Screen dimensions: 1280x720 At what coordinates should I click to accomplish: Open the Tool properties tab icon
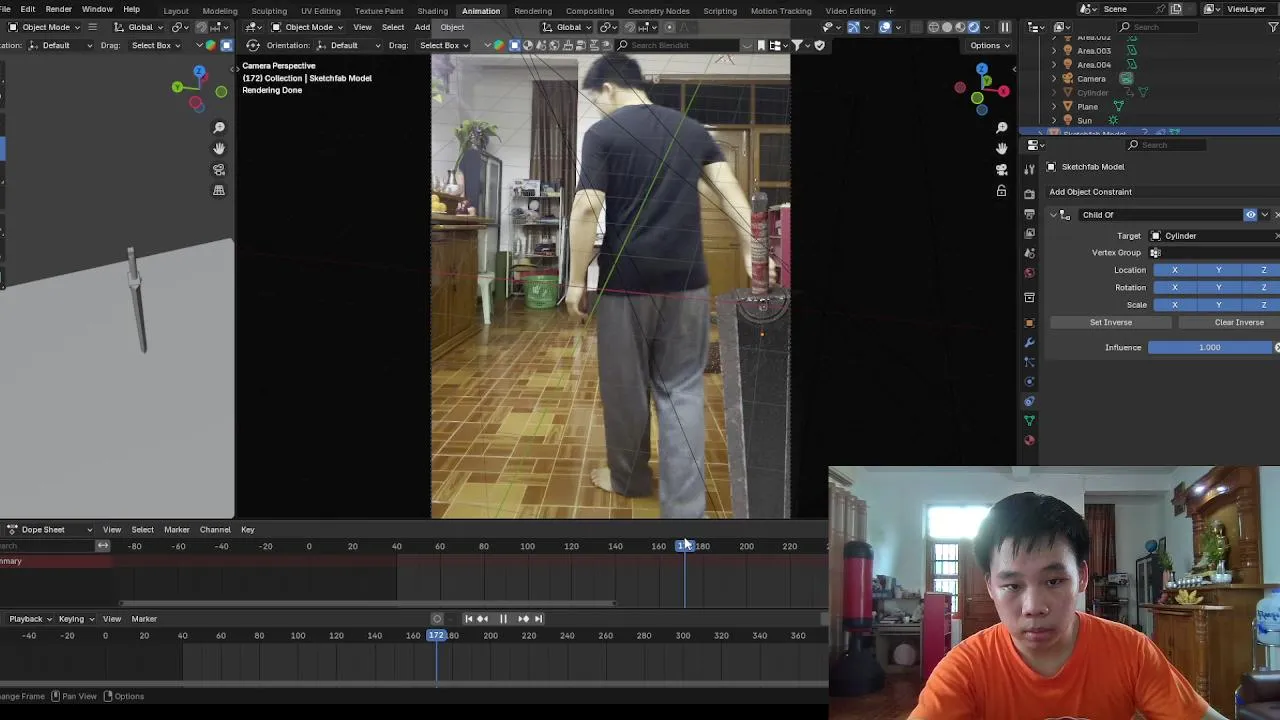[1029, 169]
